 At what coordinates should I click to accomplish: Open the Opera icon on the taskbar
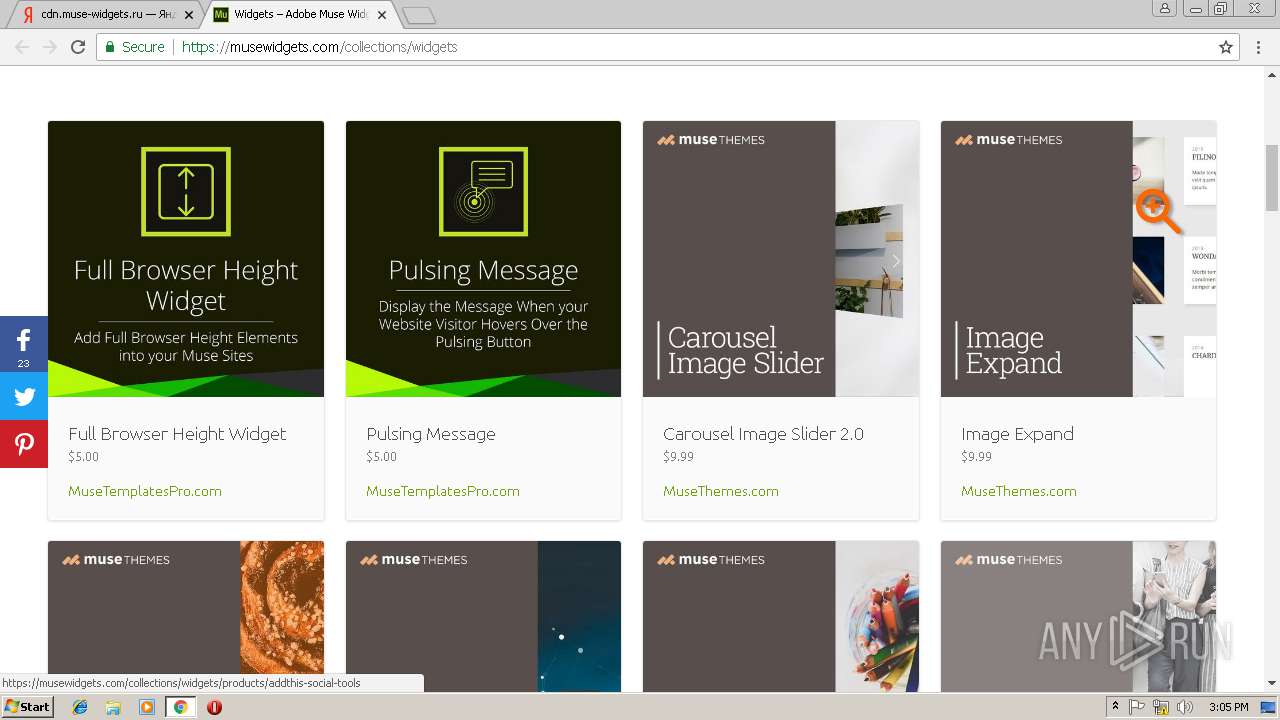tap(214, 707)
